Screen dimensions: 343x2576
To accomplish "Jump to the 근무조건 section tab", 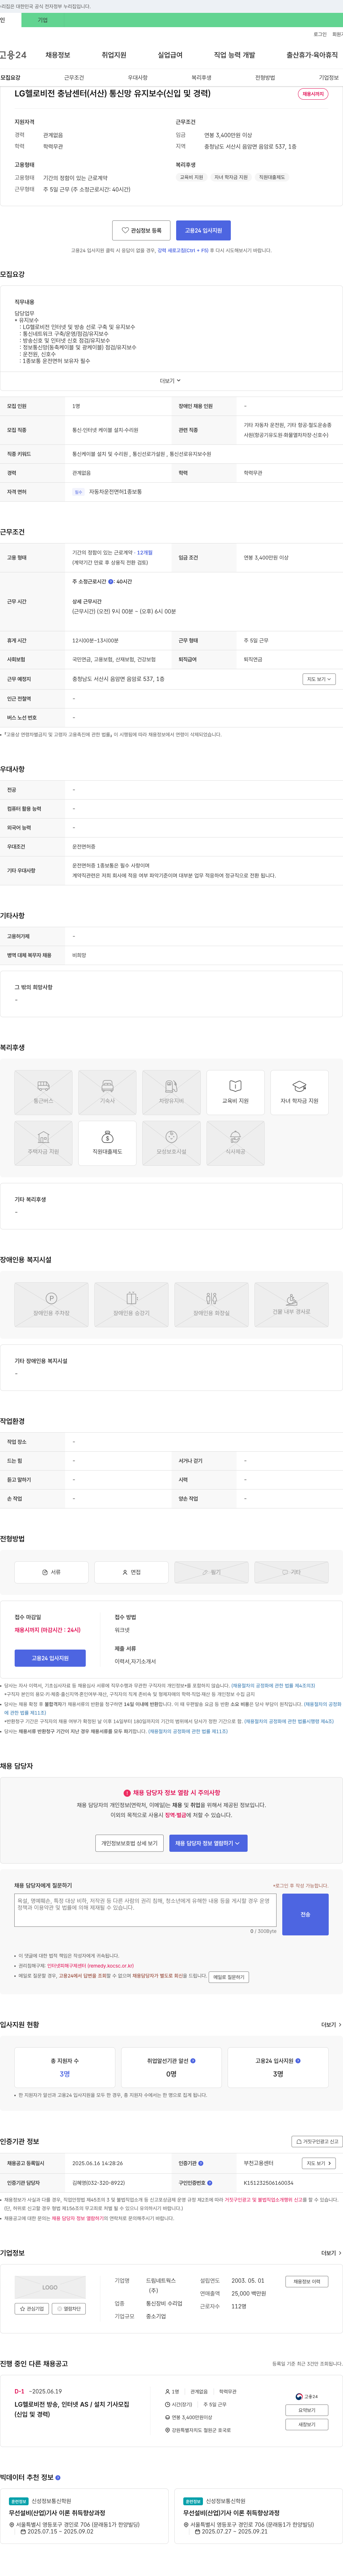I will tap(74, 77).
